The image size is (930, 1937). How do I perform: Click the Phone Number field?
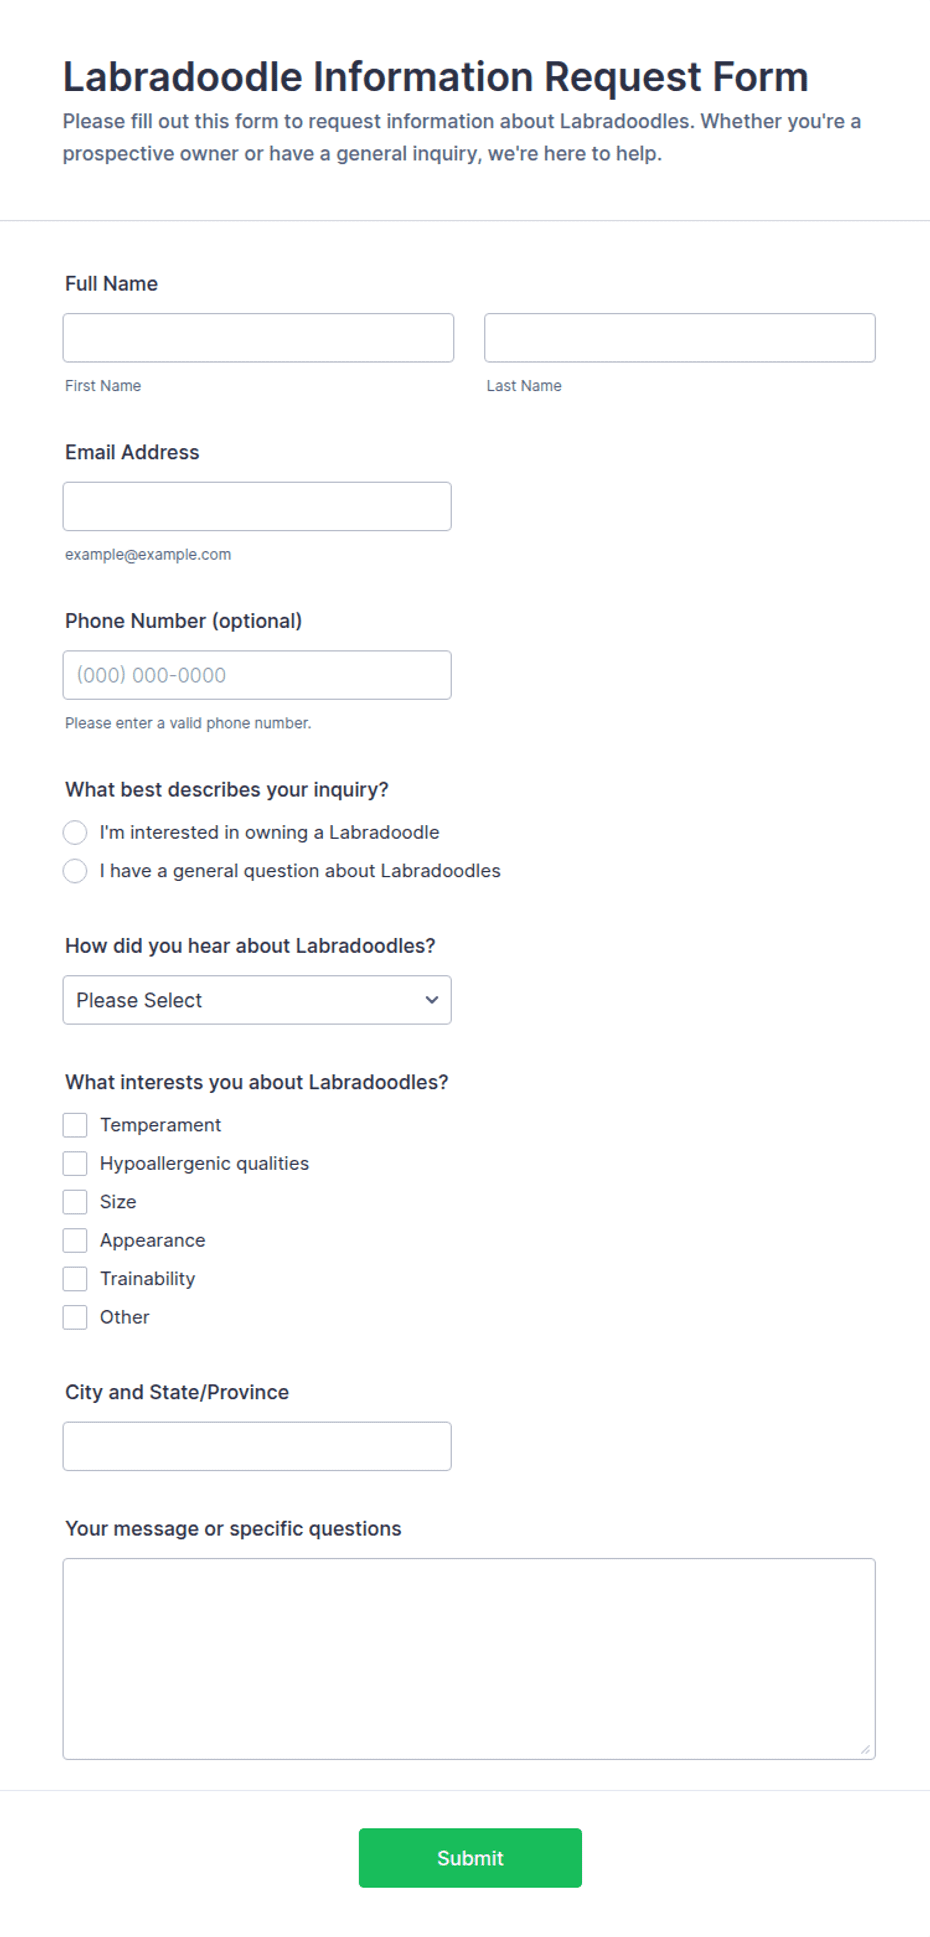click(x=257, y=675)
